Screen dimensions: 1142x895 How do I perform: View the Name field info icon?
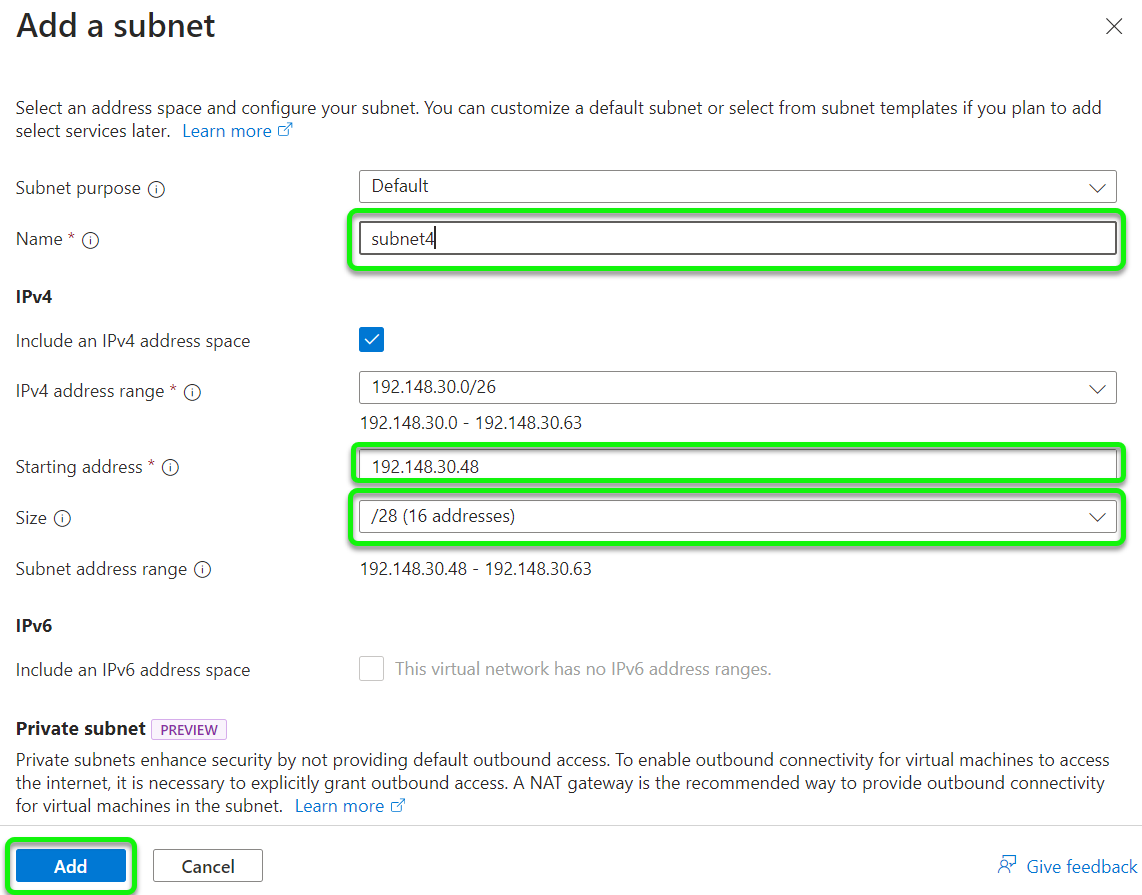(x=91, y=240)
